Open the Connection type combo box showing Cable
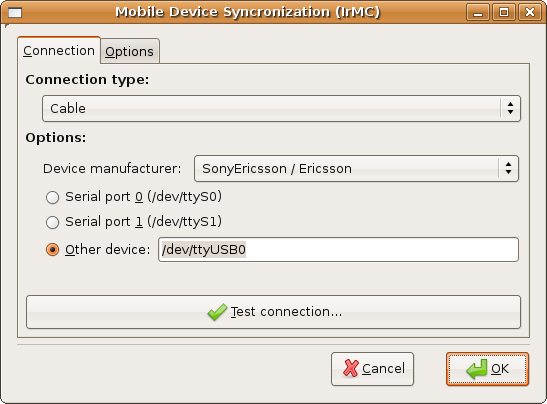The width and height of the screenshot is (547, 404). [x=281, y=109]
